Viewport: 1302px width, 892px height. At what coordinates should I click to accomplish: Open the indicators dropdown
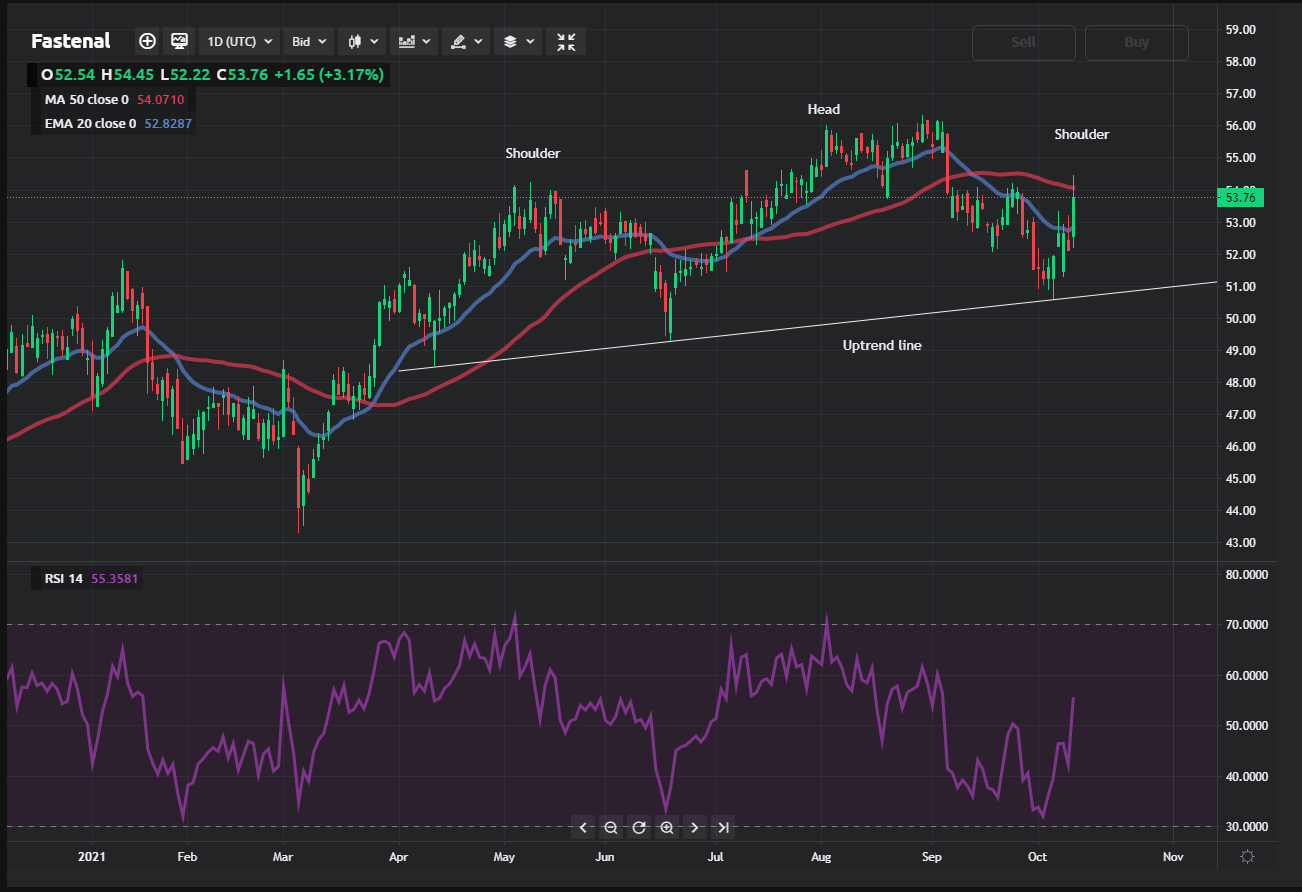click(414, 42)
